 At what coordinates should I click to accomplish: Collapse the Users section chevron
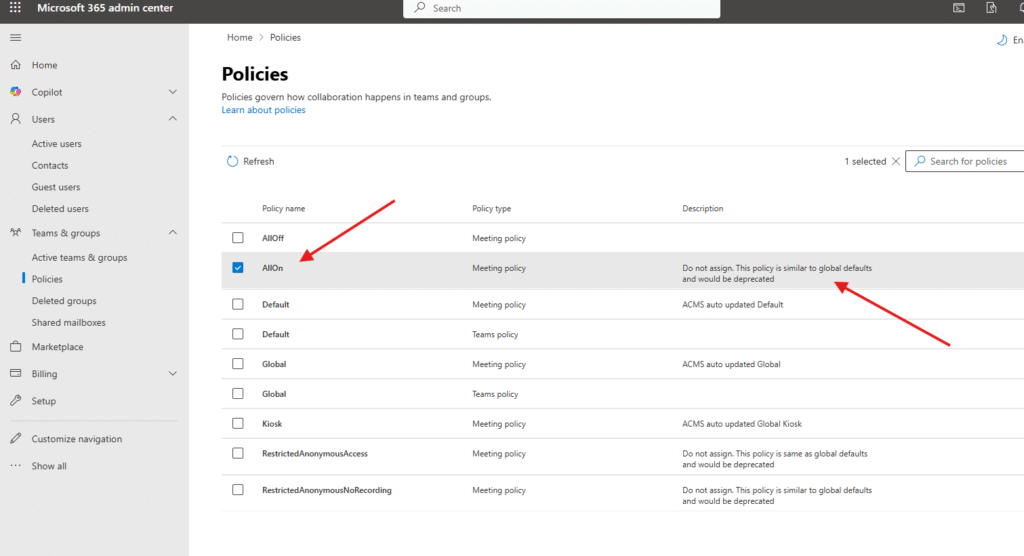click(x=172, y=119)
